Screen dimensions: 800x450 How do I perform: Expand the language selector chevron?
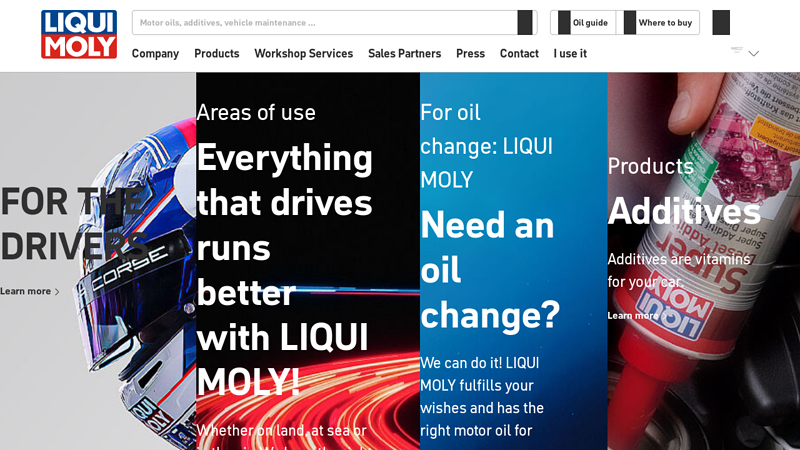[754, 54]
